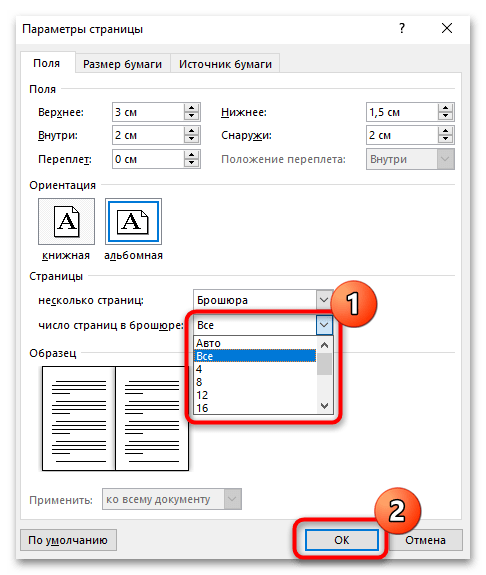Select the portrait orientation icon (книжная)

(66, 221)
